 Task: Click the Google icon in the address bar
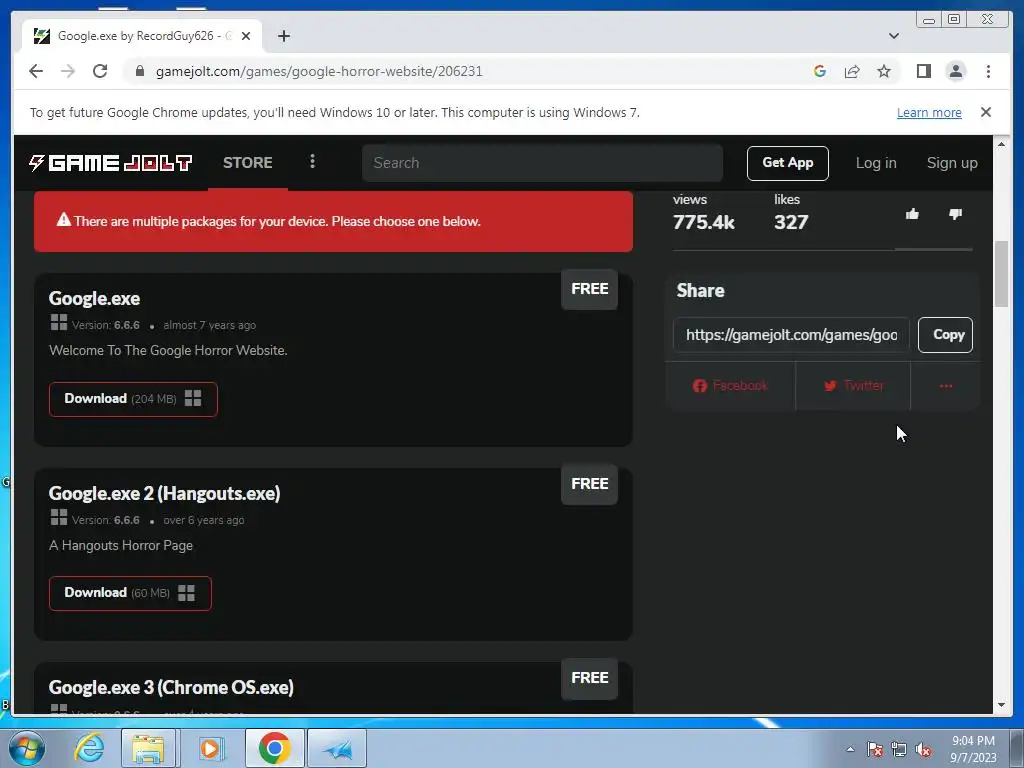point(820,71)
